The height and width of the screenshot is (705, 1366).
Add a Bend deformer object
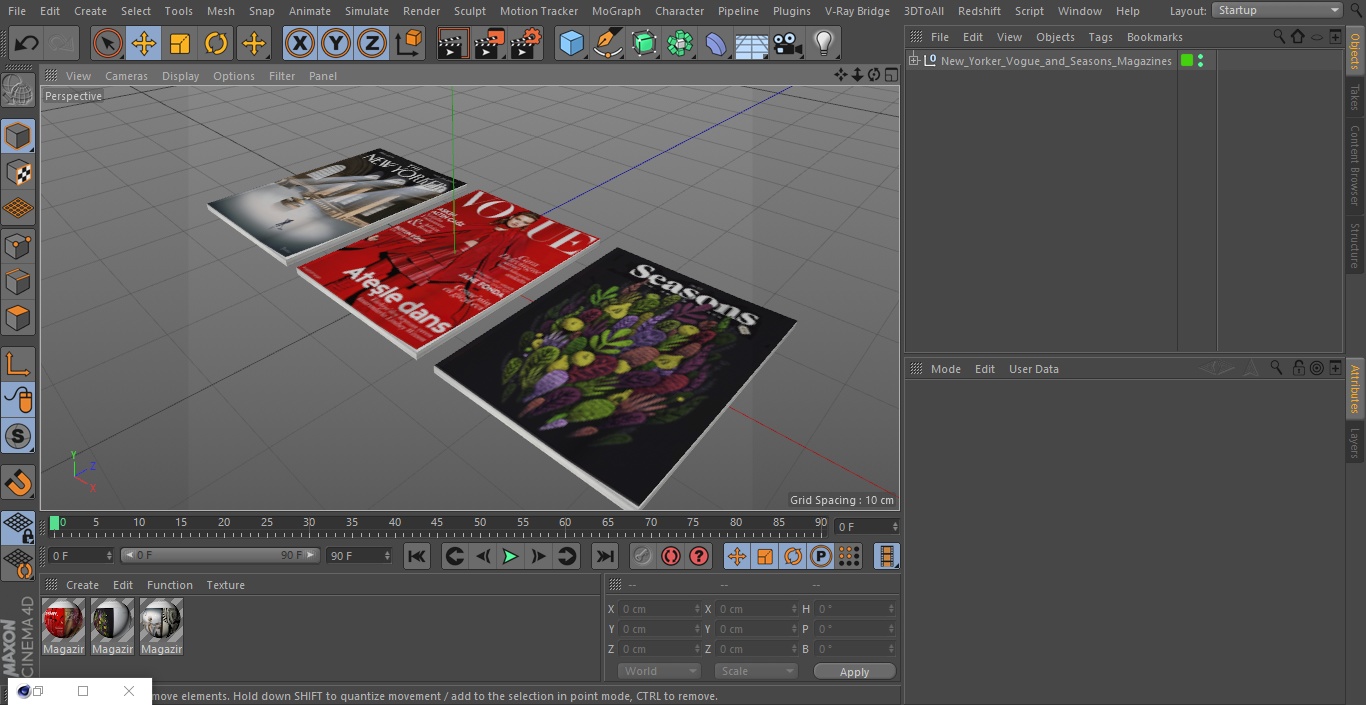click(x=716, y=43)
